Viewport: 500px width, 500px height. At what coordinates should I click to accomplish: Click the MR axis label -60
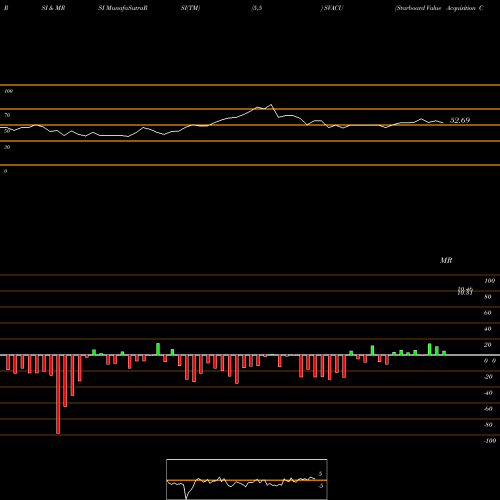(488, 409)
